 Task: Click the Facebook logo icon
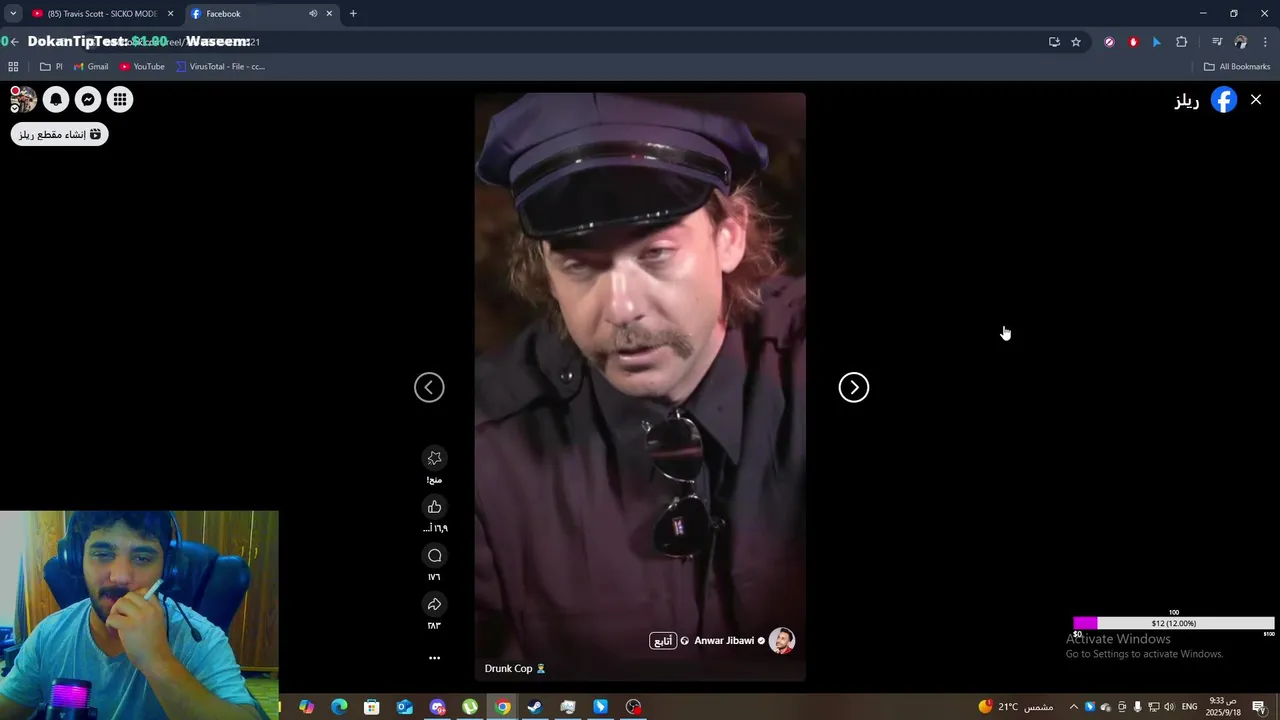coord(1224,100)
